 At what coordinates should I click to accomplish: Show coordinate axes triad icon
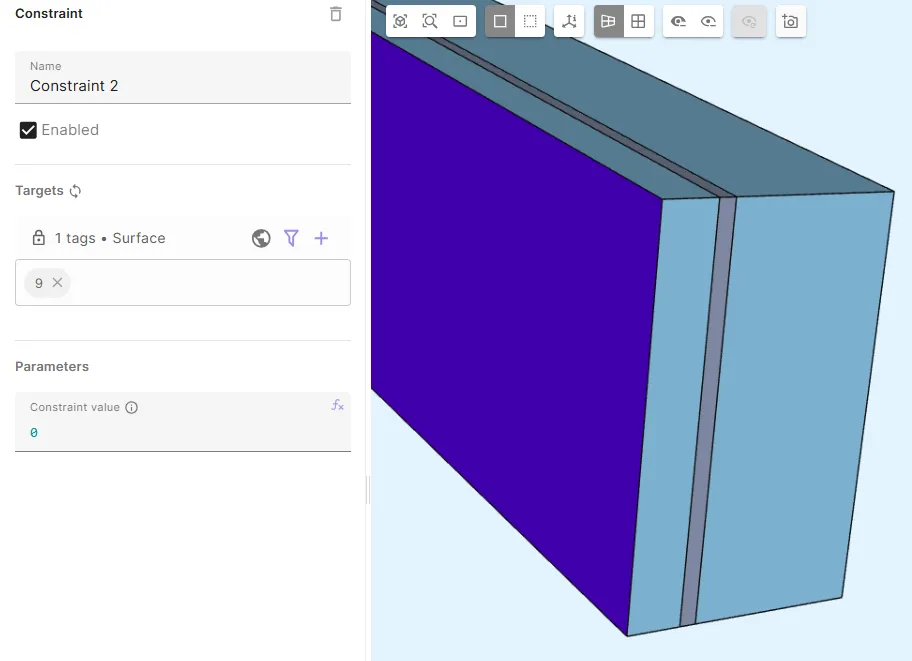[569, 21]
